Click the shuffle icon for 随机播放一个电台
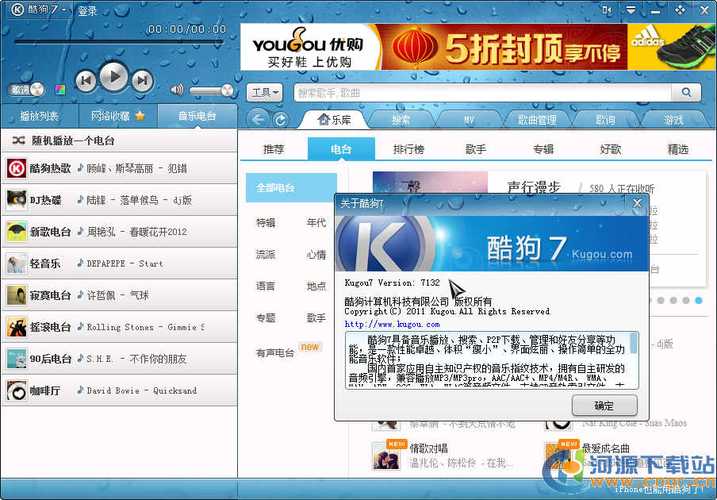The image size is (717, 500). pos(19,140)
